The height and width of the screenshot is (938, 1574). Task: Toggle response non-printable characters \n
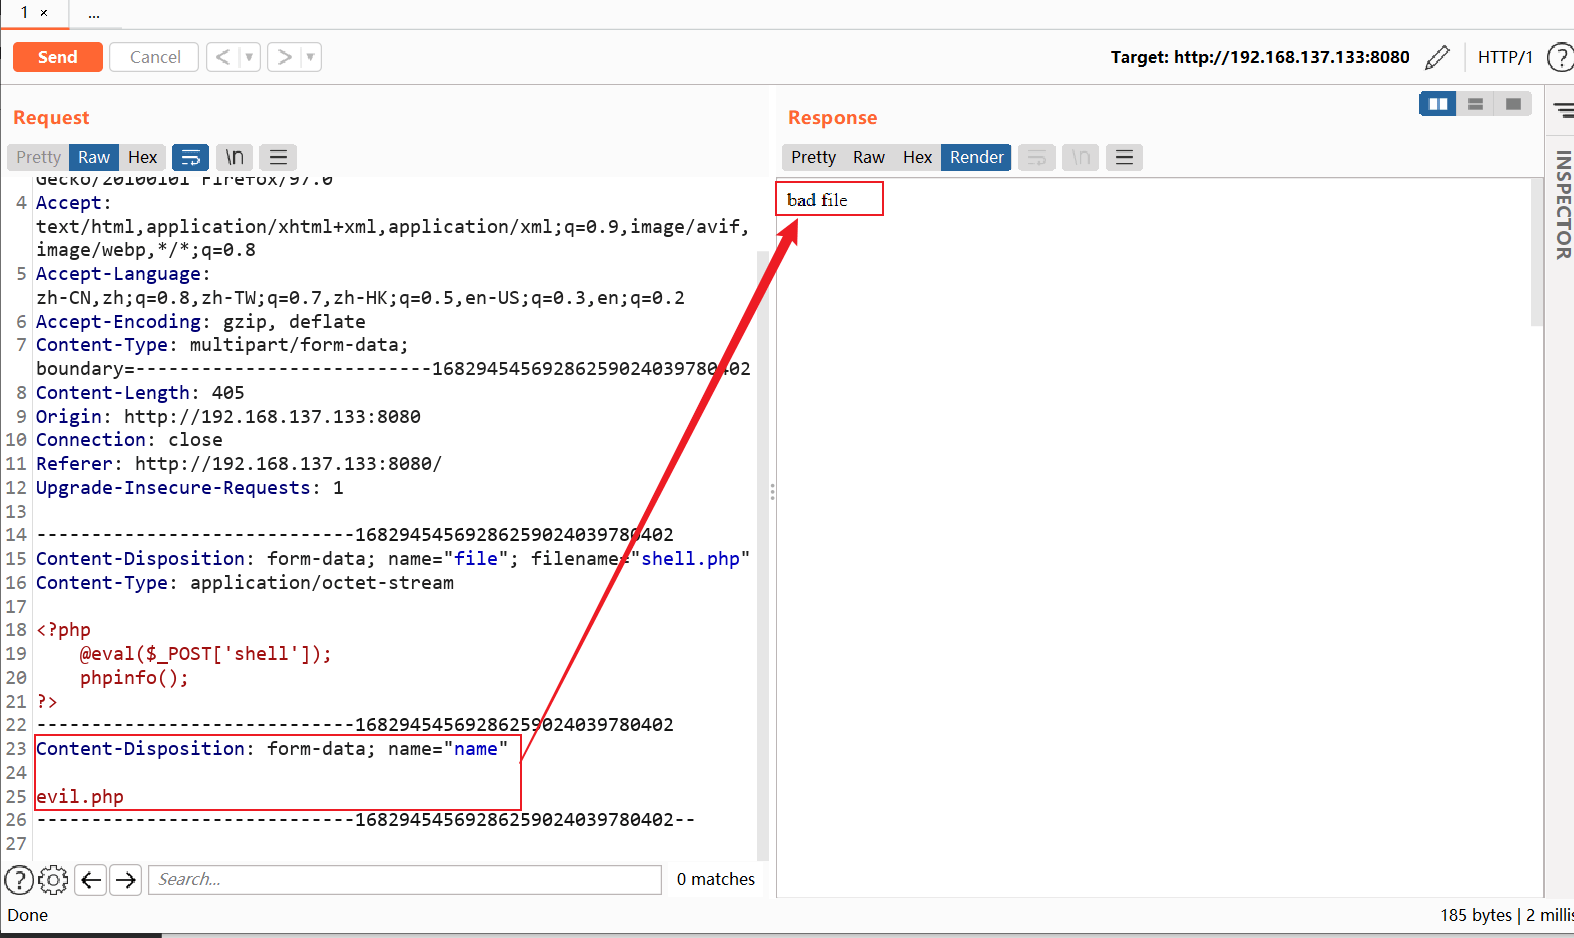(1081, 157)
